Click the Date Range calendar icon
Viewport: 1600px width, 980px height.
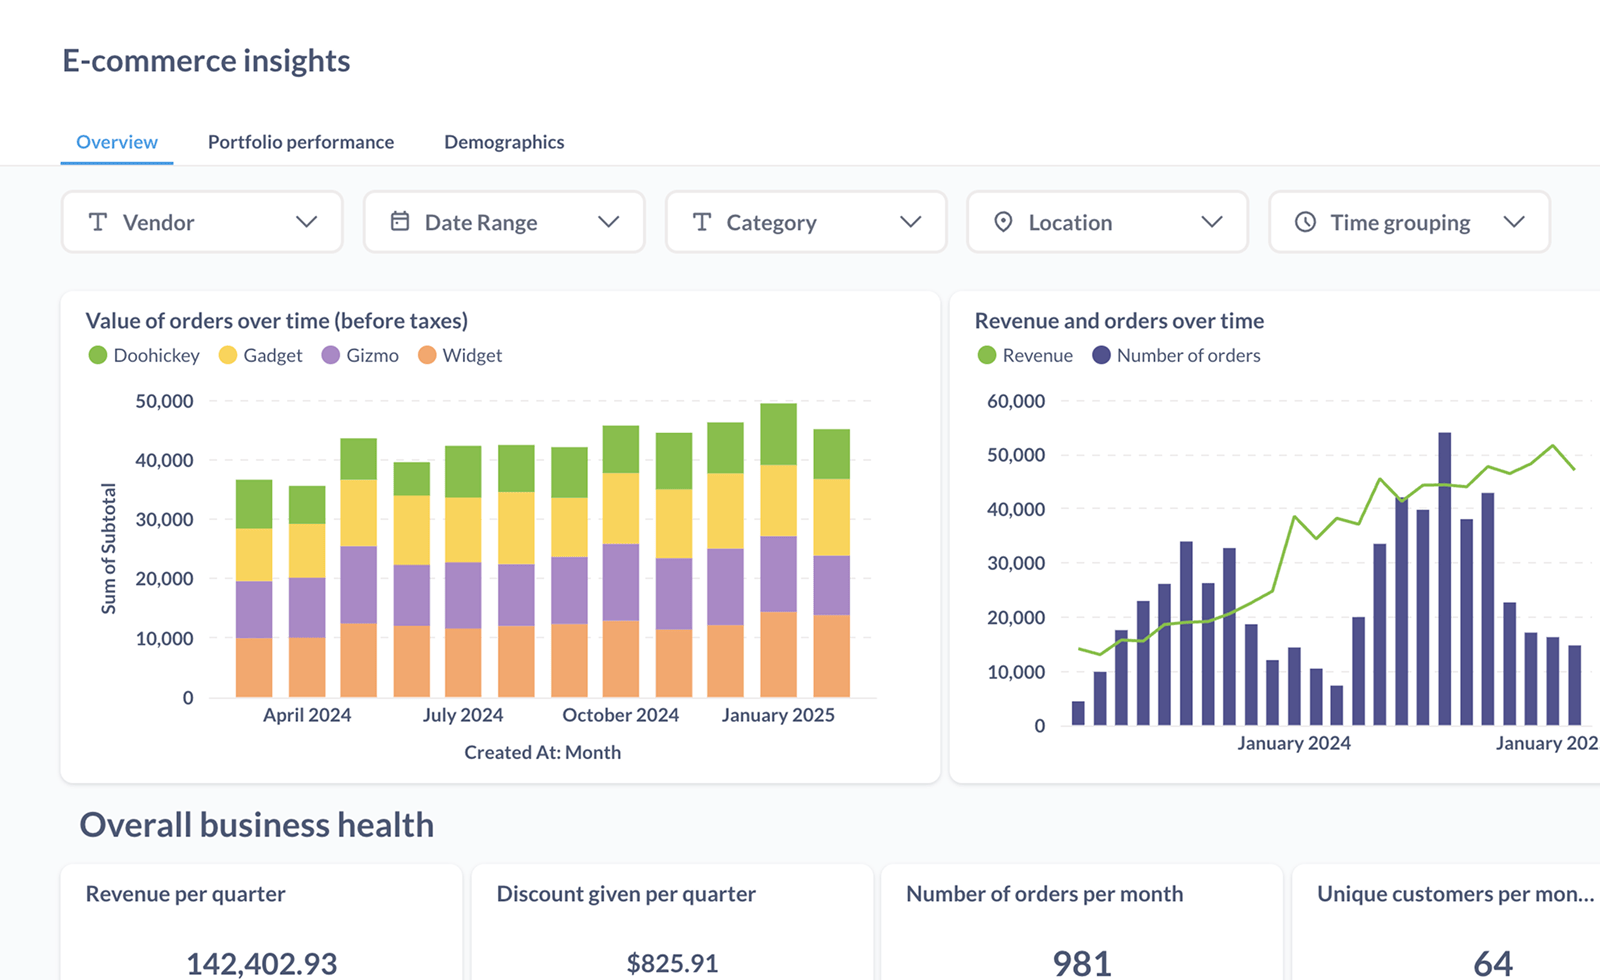(400, 222)
